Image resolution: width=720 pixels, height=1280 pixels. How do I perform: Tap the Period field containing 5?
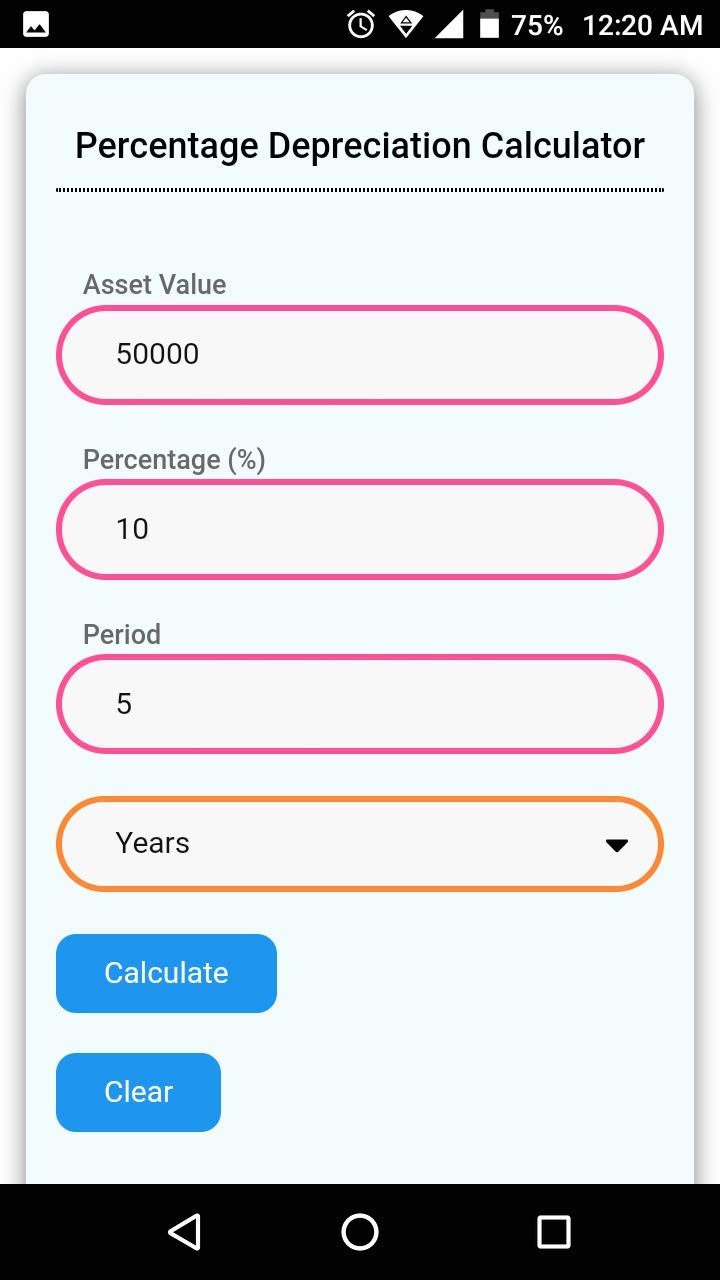[x=360, y=704]
